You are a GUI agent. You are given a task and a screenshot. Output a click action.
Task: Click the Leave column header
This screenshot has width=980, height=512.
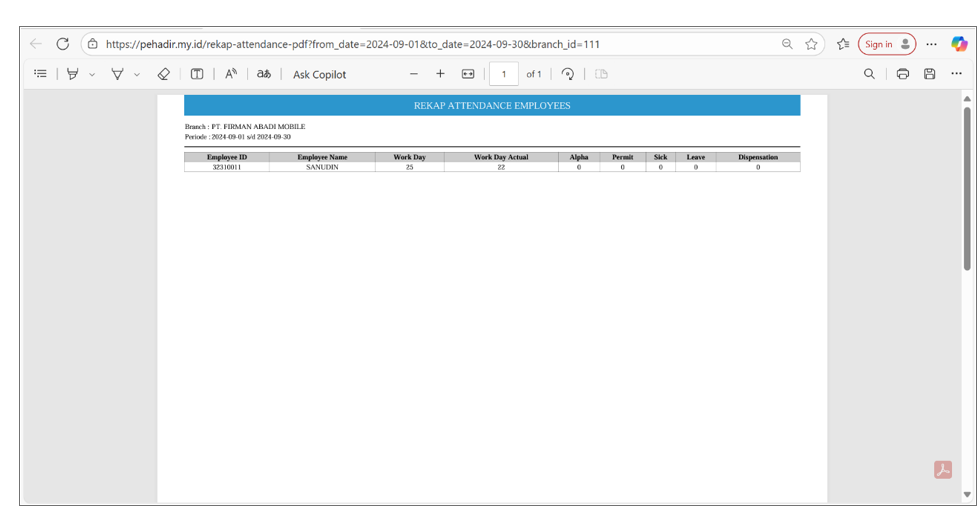tap(696, 157)
